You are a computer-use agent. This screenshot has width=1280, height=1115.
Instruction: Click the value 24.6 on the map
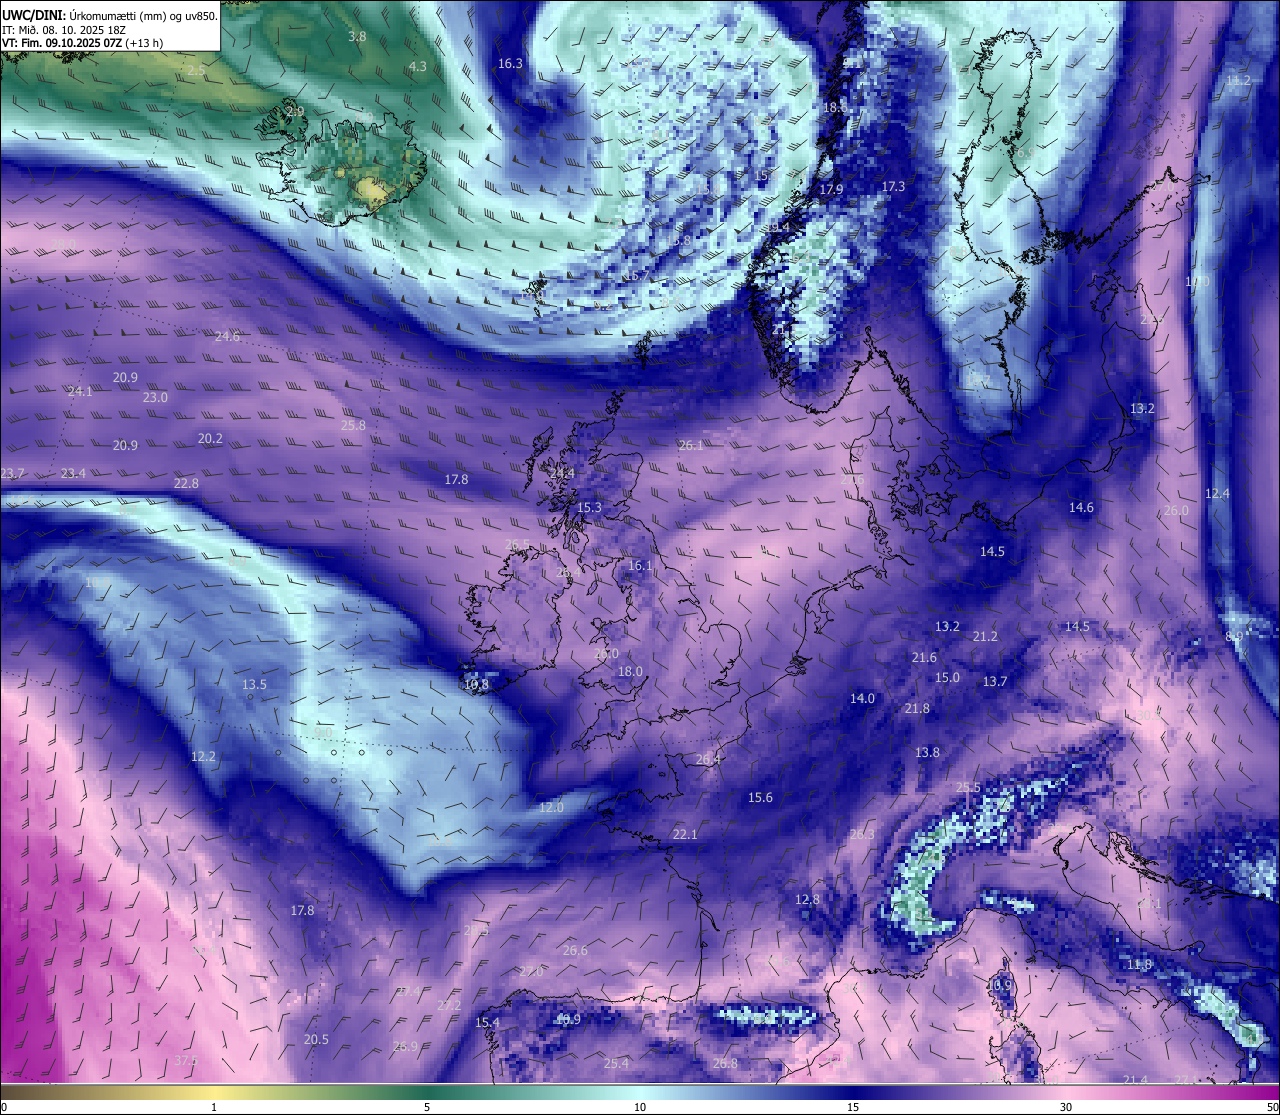pyautogui.click(x=227, y=336)
